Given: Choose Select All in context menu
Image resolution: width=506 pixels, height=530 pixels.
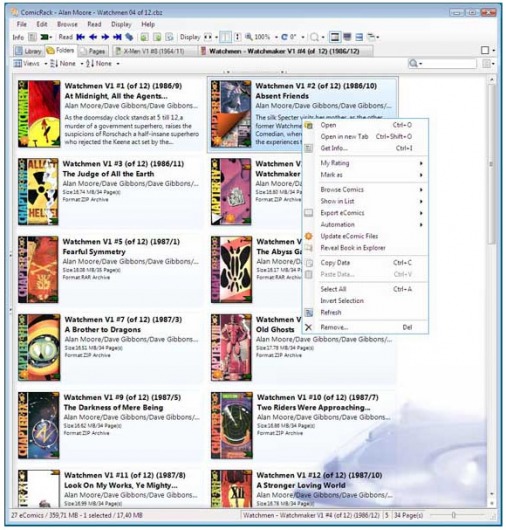Looking at the screenshot, I should (x=366, y=289).
